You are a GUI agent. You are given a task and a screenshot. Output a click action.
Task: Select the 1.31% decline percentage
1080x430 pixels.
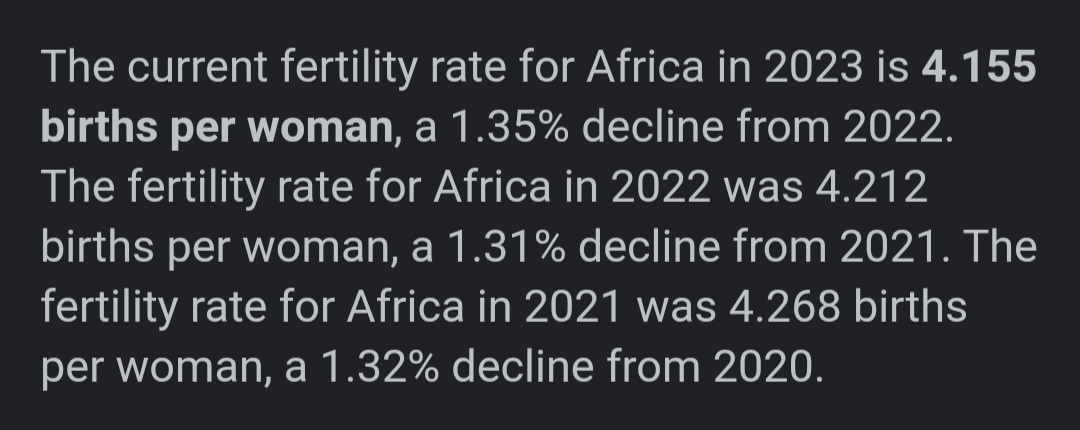[507, 247]
